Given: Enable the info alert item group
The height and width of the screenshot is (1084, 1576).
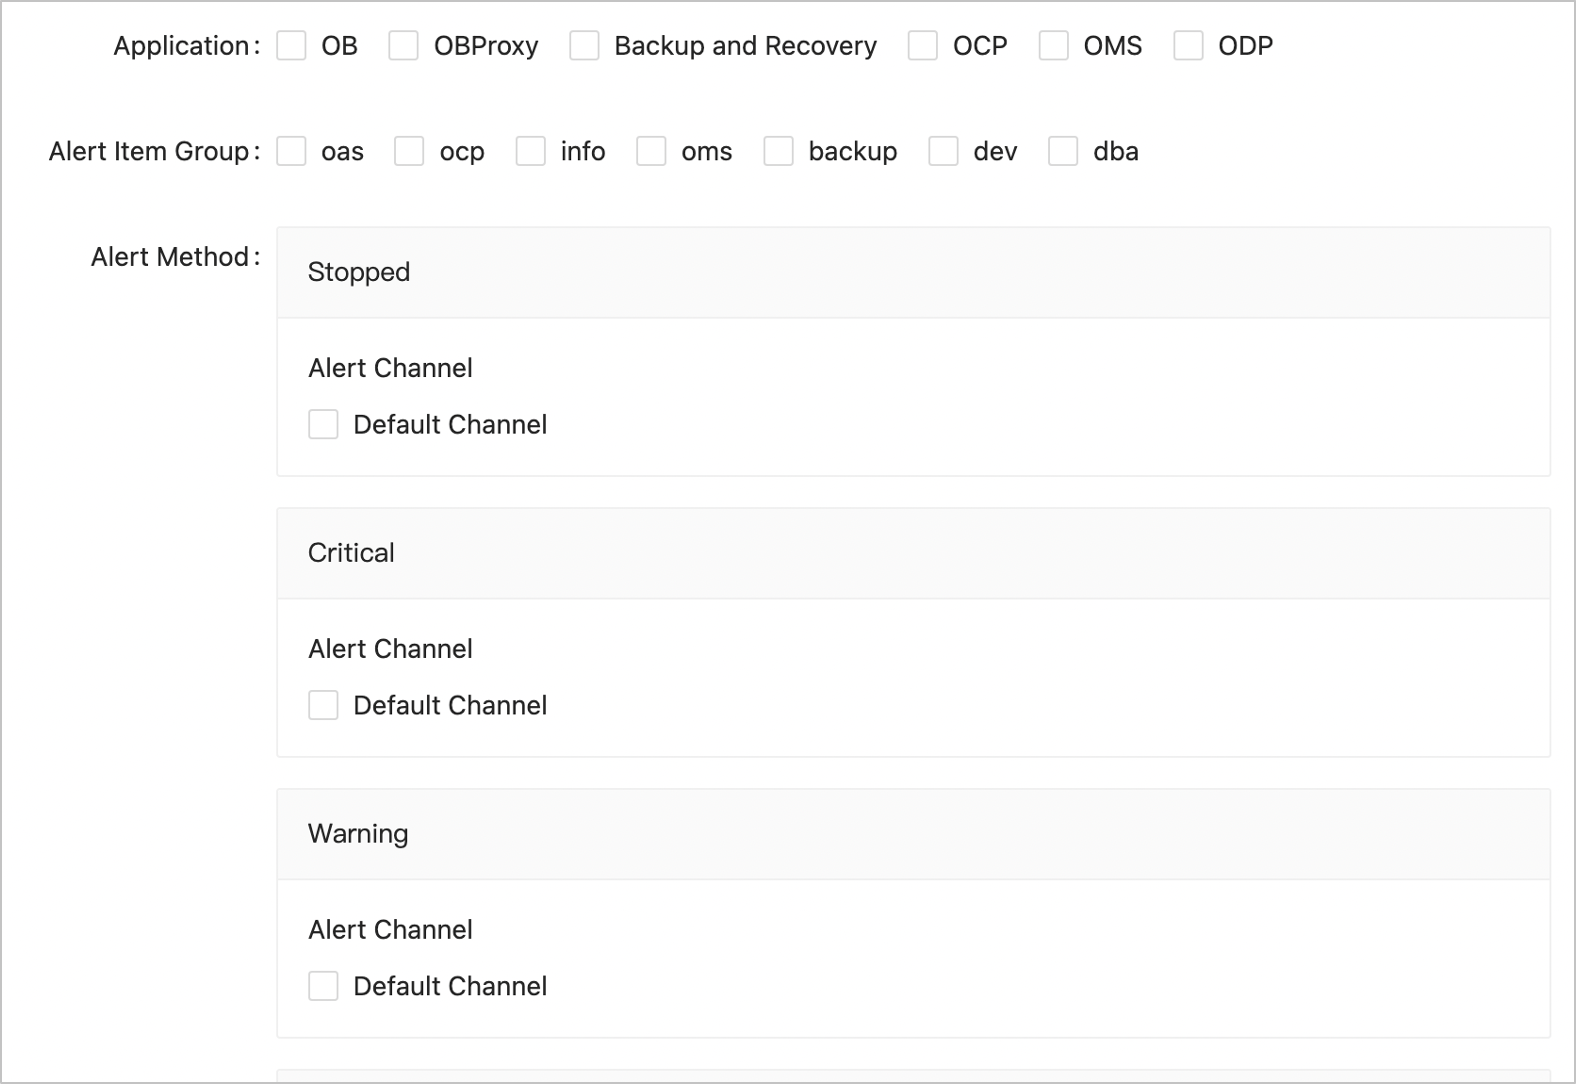Looking at the screenshot, I should click(x=530, y=151).
